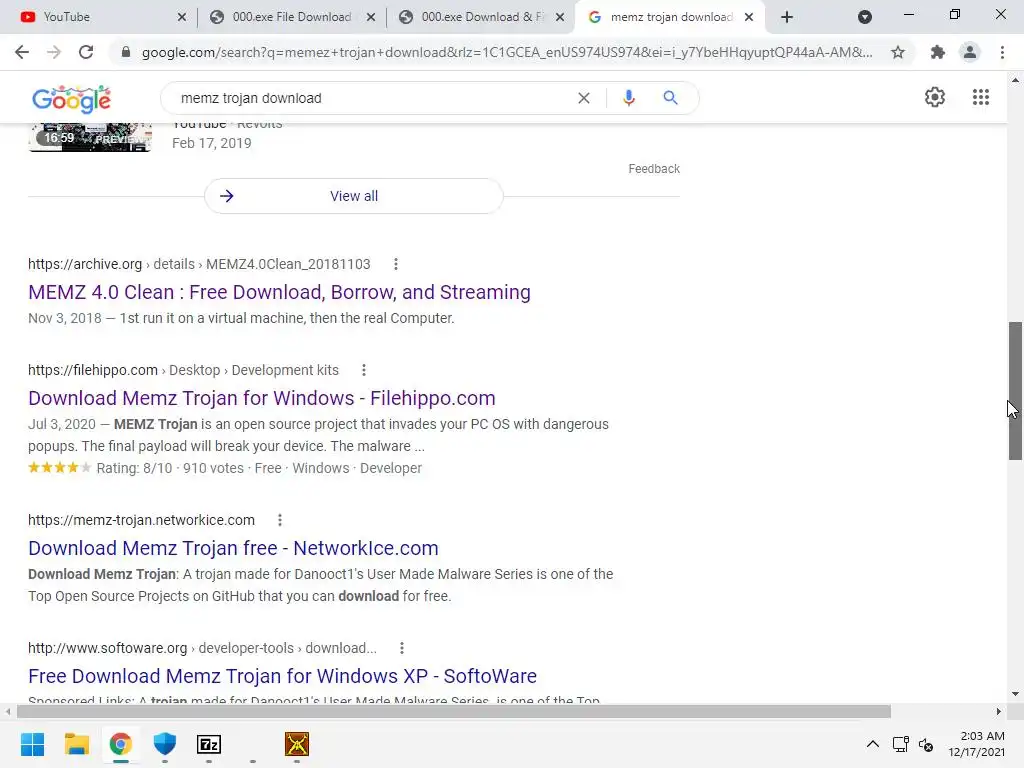The width and height of the screenshot is (1024, 768).
Task: Click the vertical scrollbar thumb
Action: [1015, 391]
